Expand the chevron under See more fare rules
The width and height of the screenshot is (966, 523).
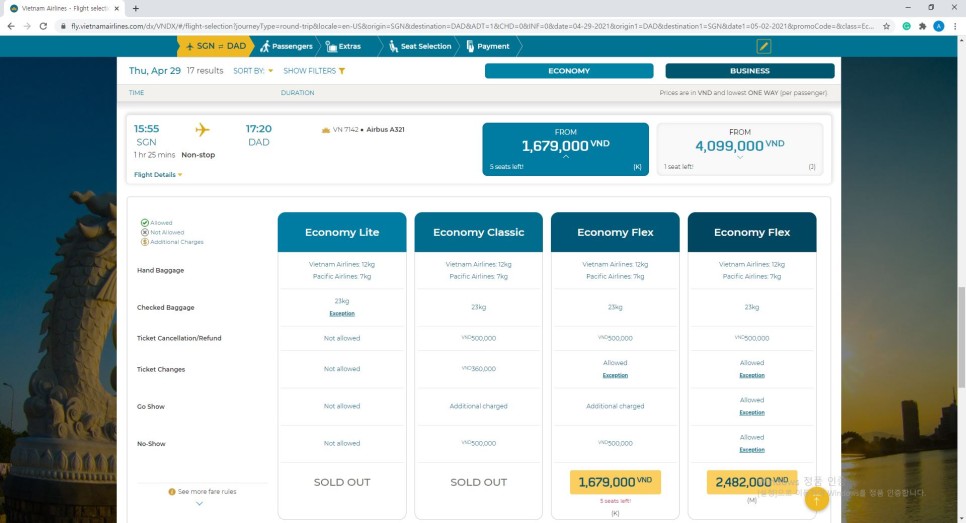199,503
